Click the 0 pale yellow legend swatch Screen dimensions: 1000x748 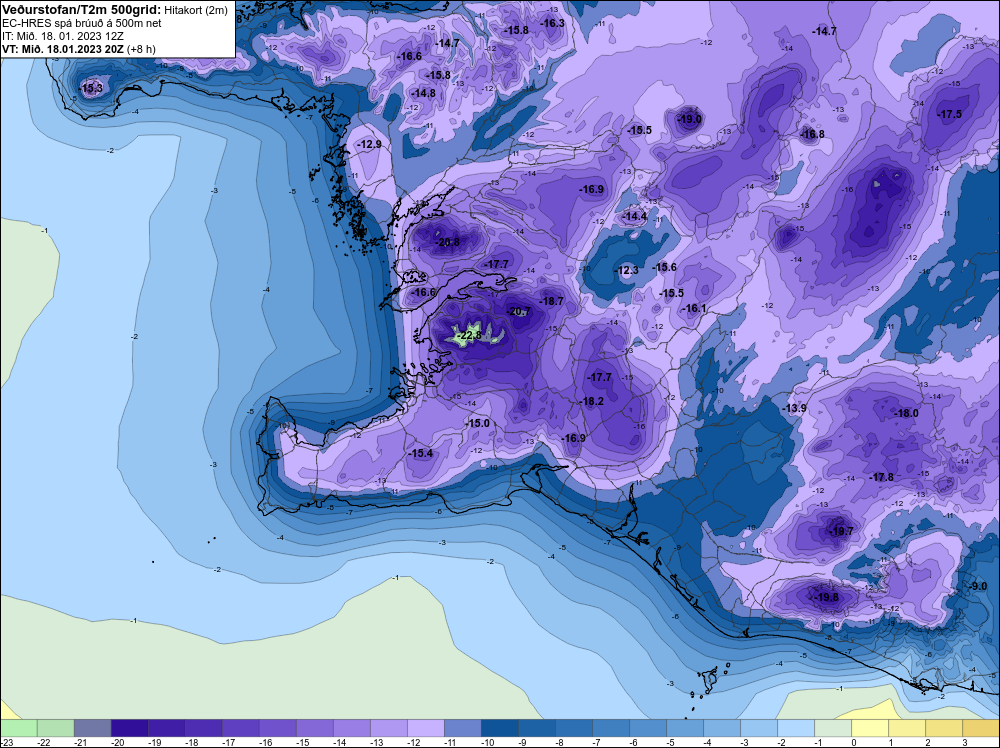coord(870,728)
